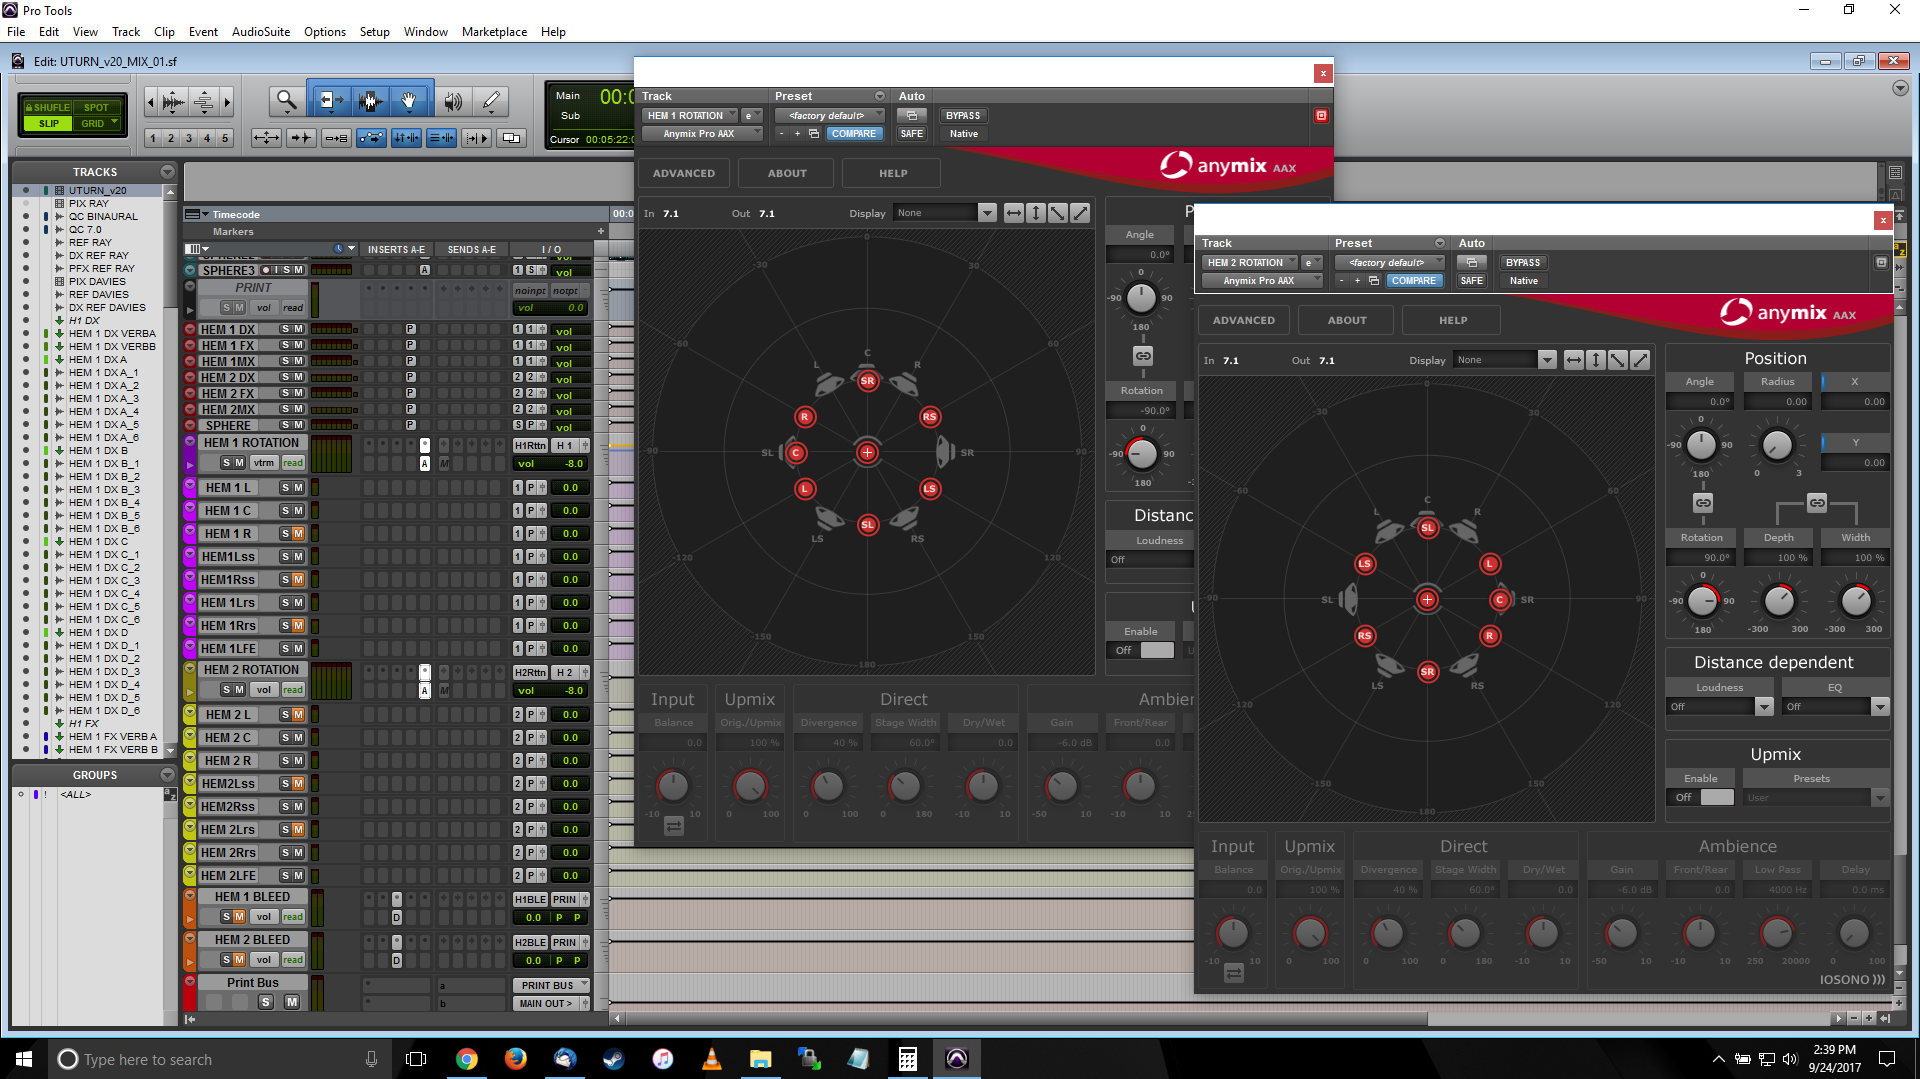Select the Grabber hand tool
The image size is (1920, 1079).
click(x=409, y=101)
